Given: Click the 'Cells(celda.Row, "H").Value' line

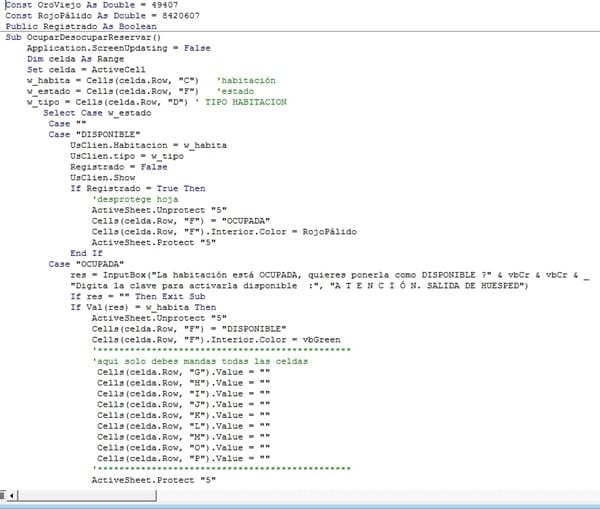Looking at the screenshot, I should [x=183, y=383].
